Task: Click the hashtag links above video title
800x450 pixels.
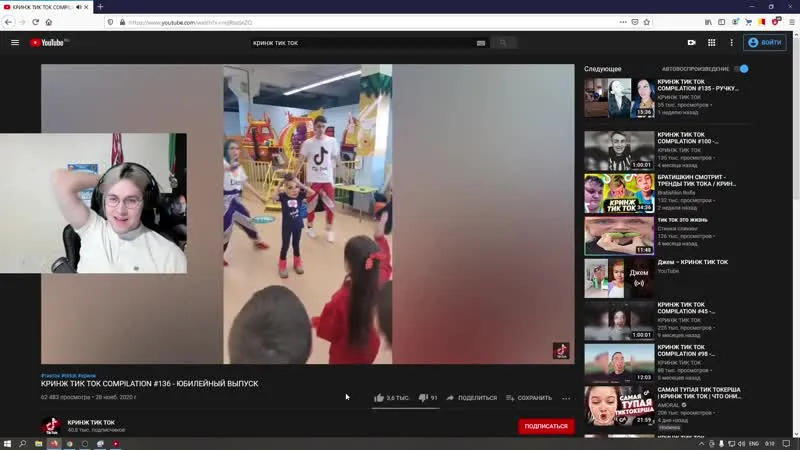Action: [x=68, y=376]
